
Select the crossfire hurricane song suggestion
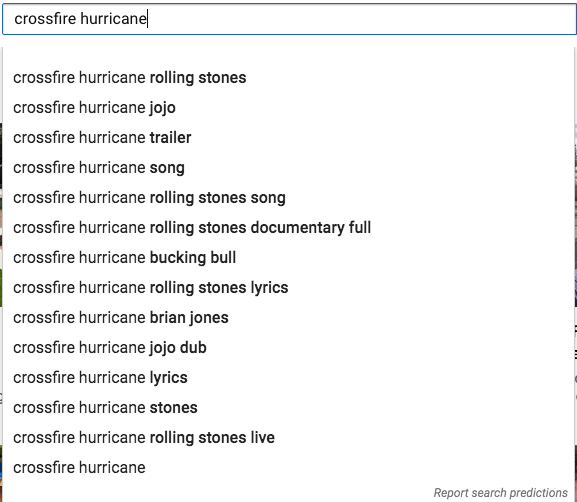(288, 168)
